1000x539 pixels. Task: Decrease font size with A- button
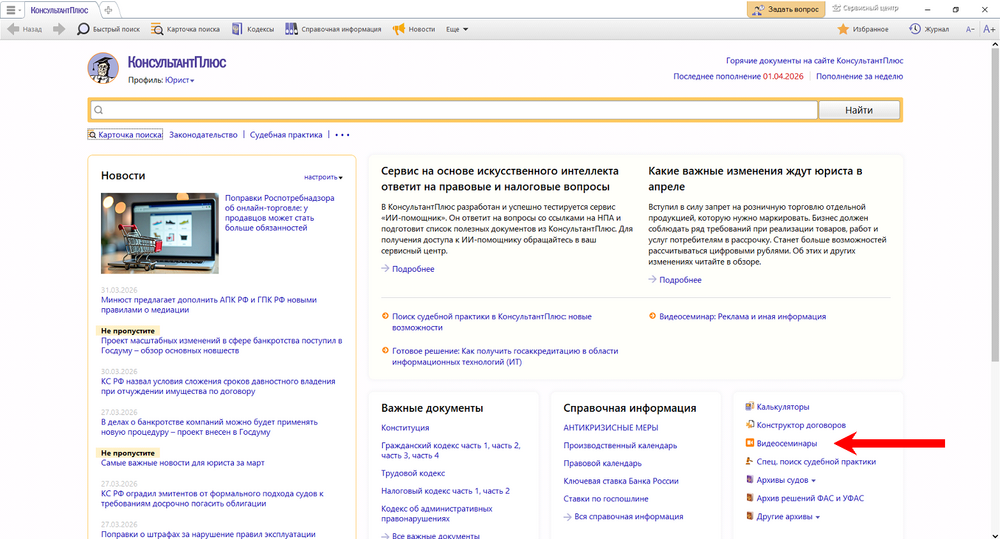coord(969,29)
